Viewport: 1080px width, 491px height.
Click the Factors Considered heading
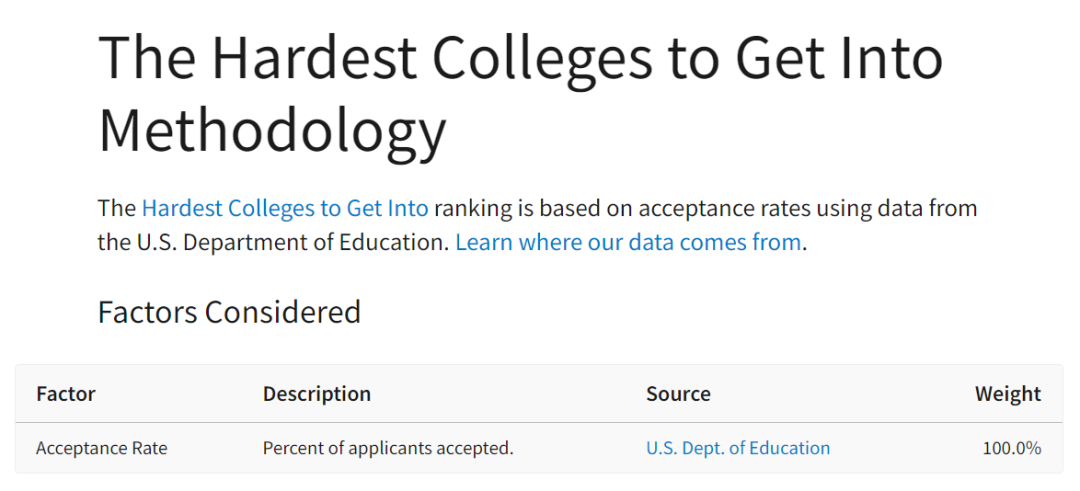[x=229, y=312]
